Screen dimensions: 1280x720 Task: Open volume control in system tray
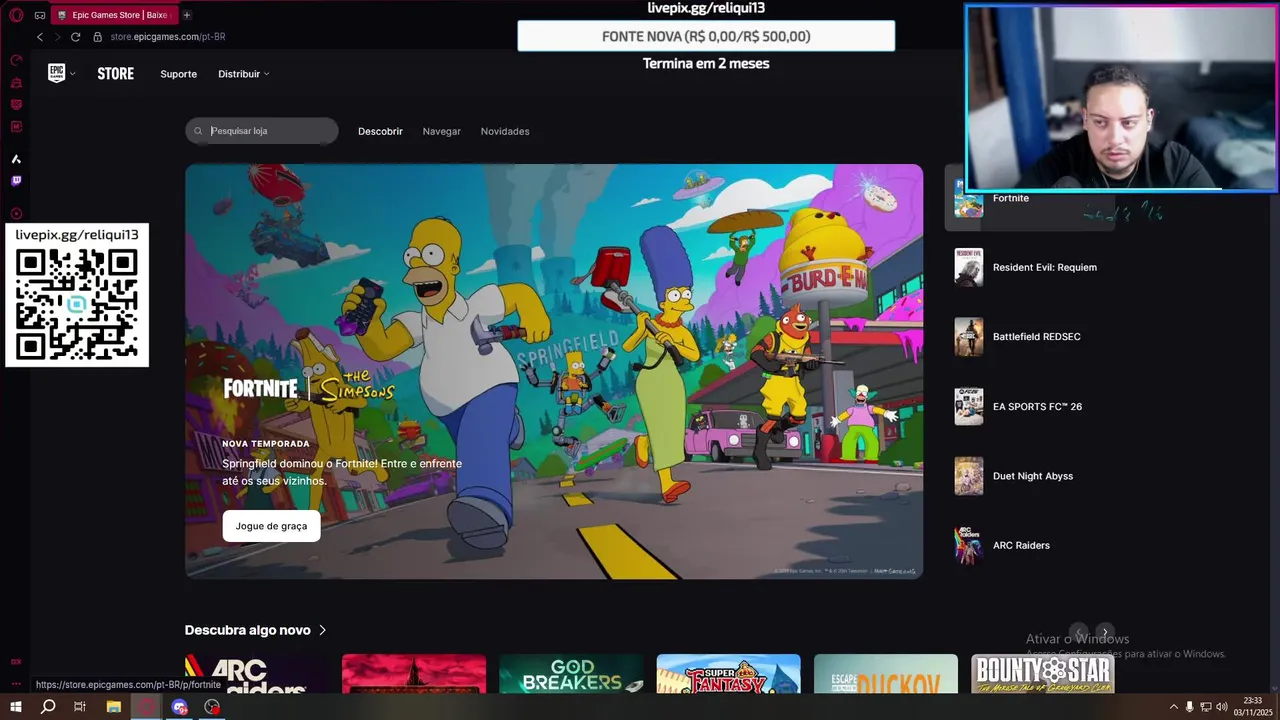click(1221, 707)
